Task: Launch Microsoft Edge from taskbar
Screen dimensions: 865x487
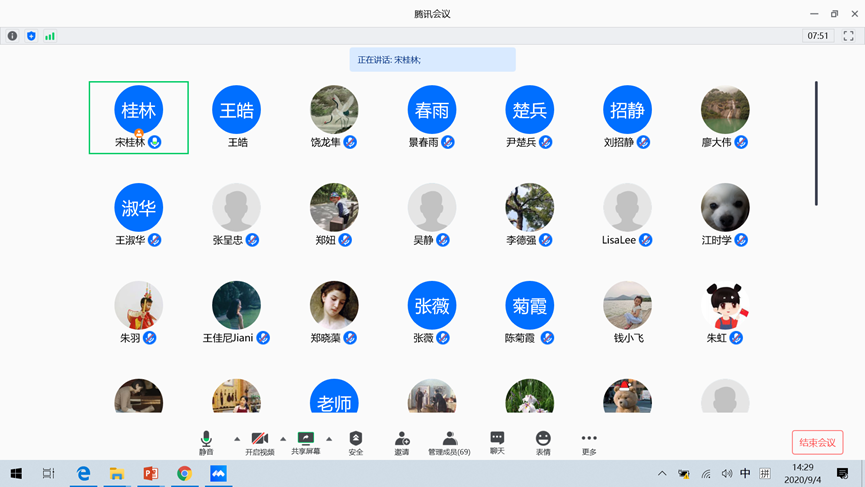Action: coord(83,473)
